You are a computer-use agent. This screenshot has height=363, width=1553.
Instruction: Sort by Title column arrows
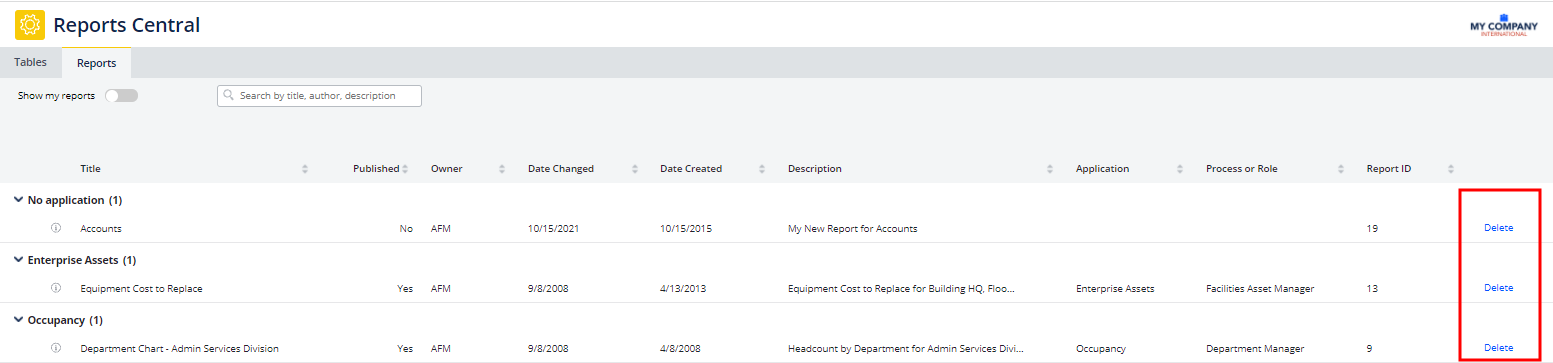(x=305, y=169)
